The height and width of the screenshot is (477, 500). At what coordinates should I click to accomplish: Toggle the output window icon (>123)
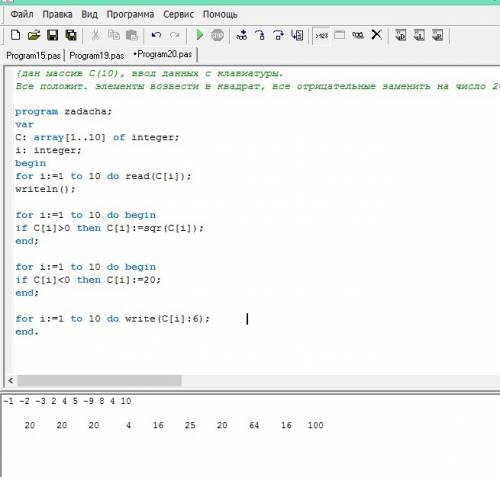tap(321, 35)
